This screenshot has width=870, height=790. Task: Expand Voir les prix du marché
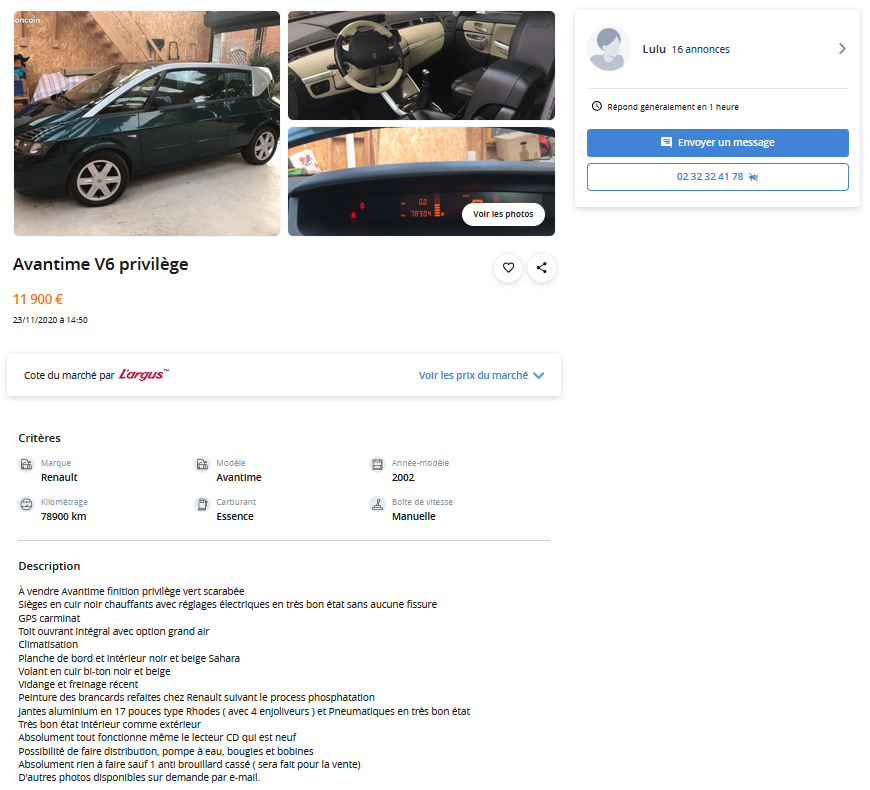tap(473, 376)
